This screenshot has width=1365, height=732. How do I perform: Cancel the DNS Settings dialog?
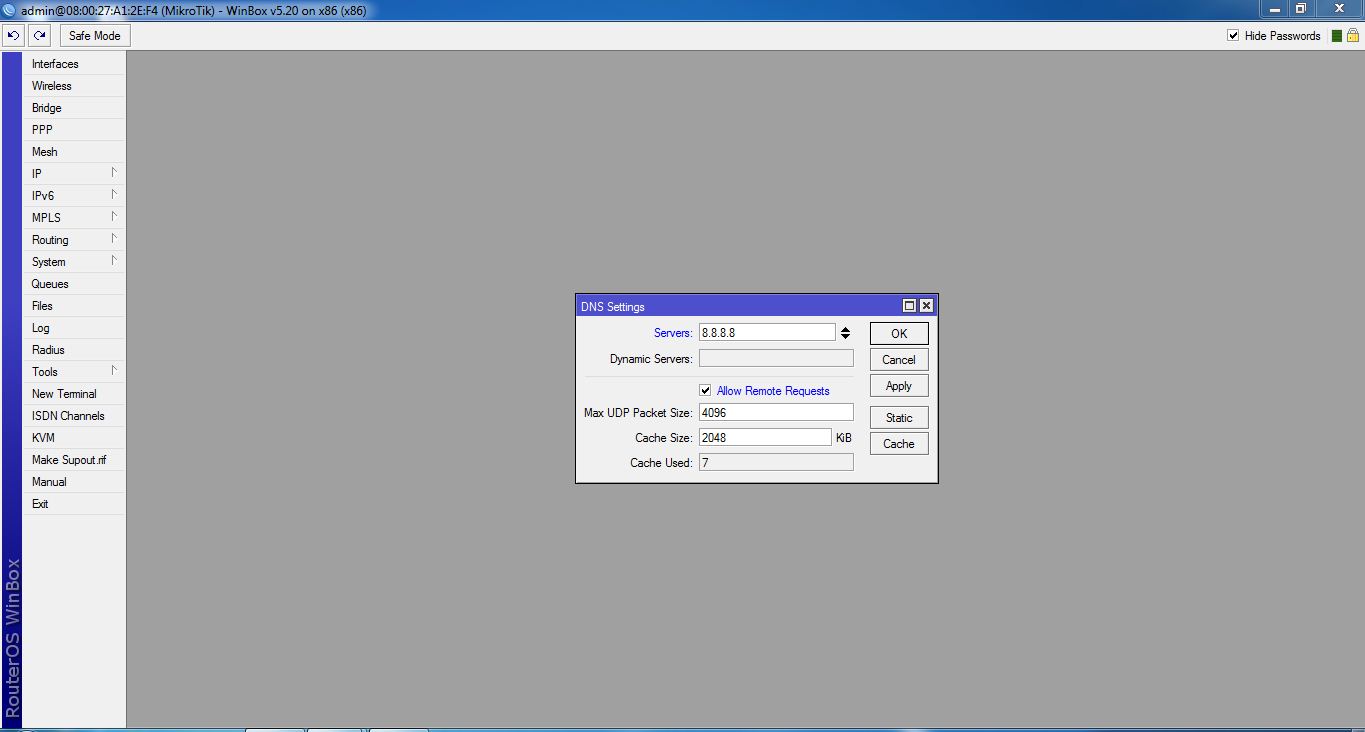897,359
